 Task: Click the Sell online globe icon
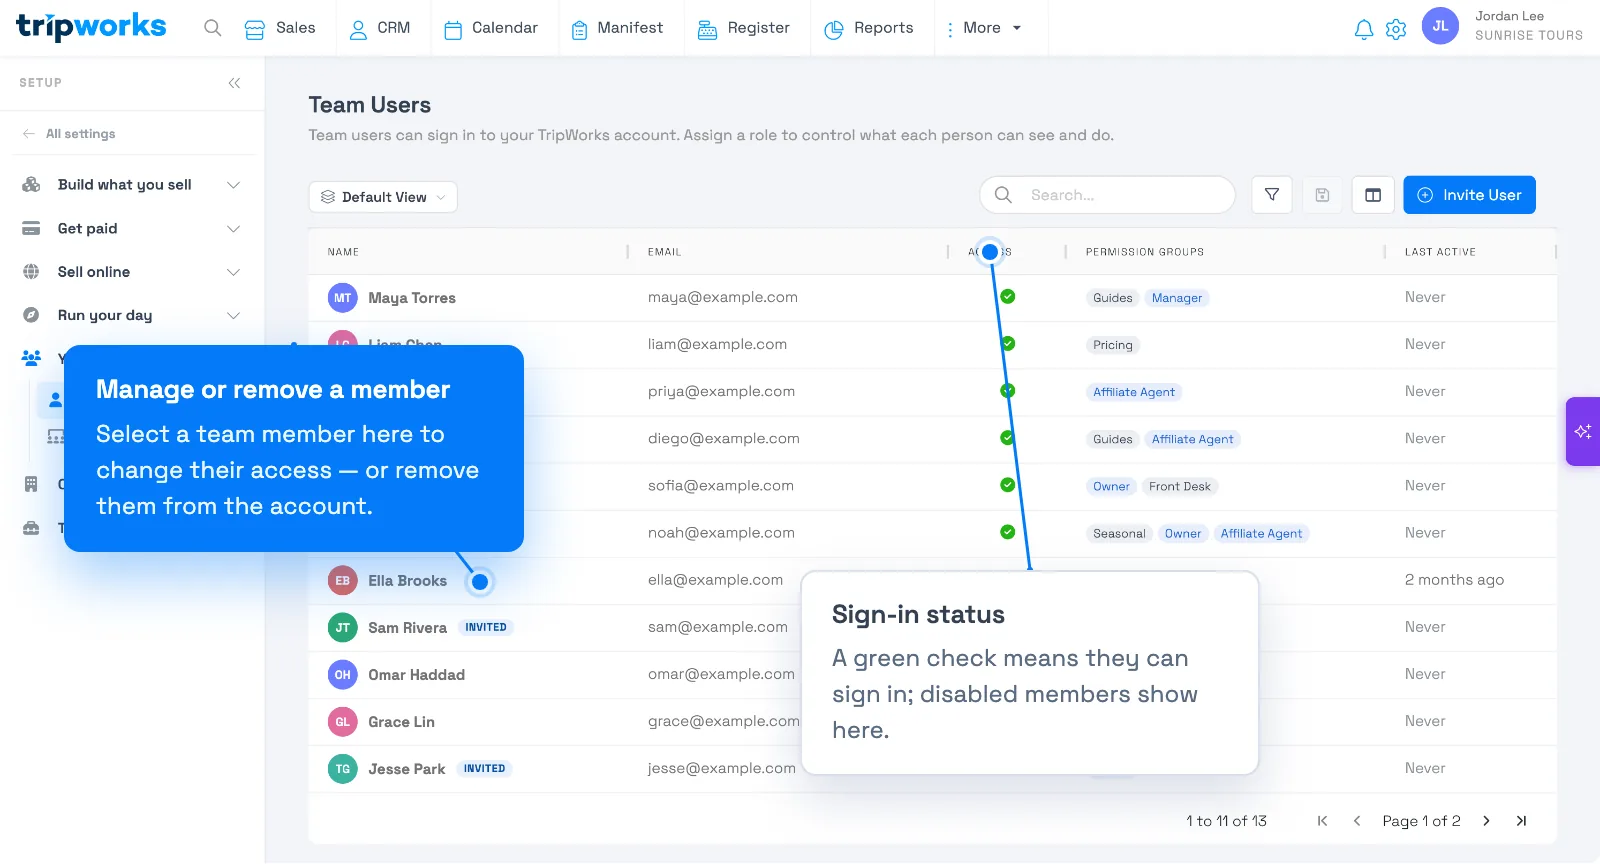click(31, 272)
